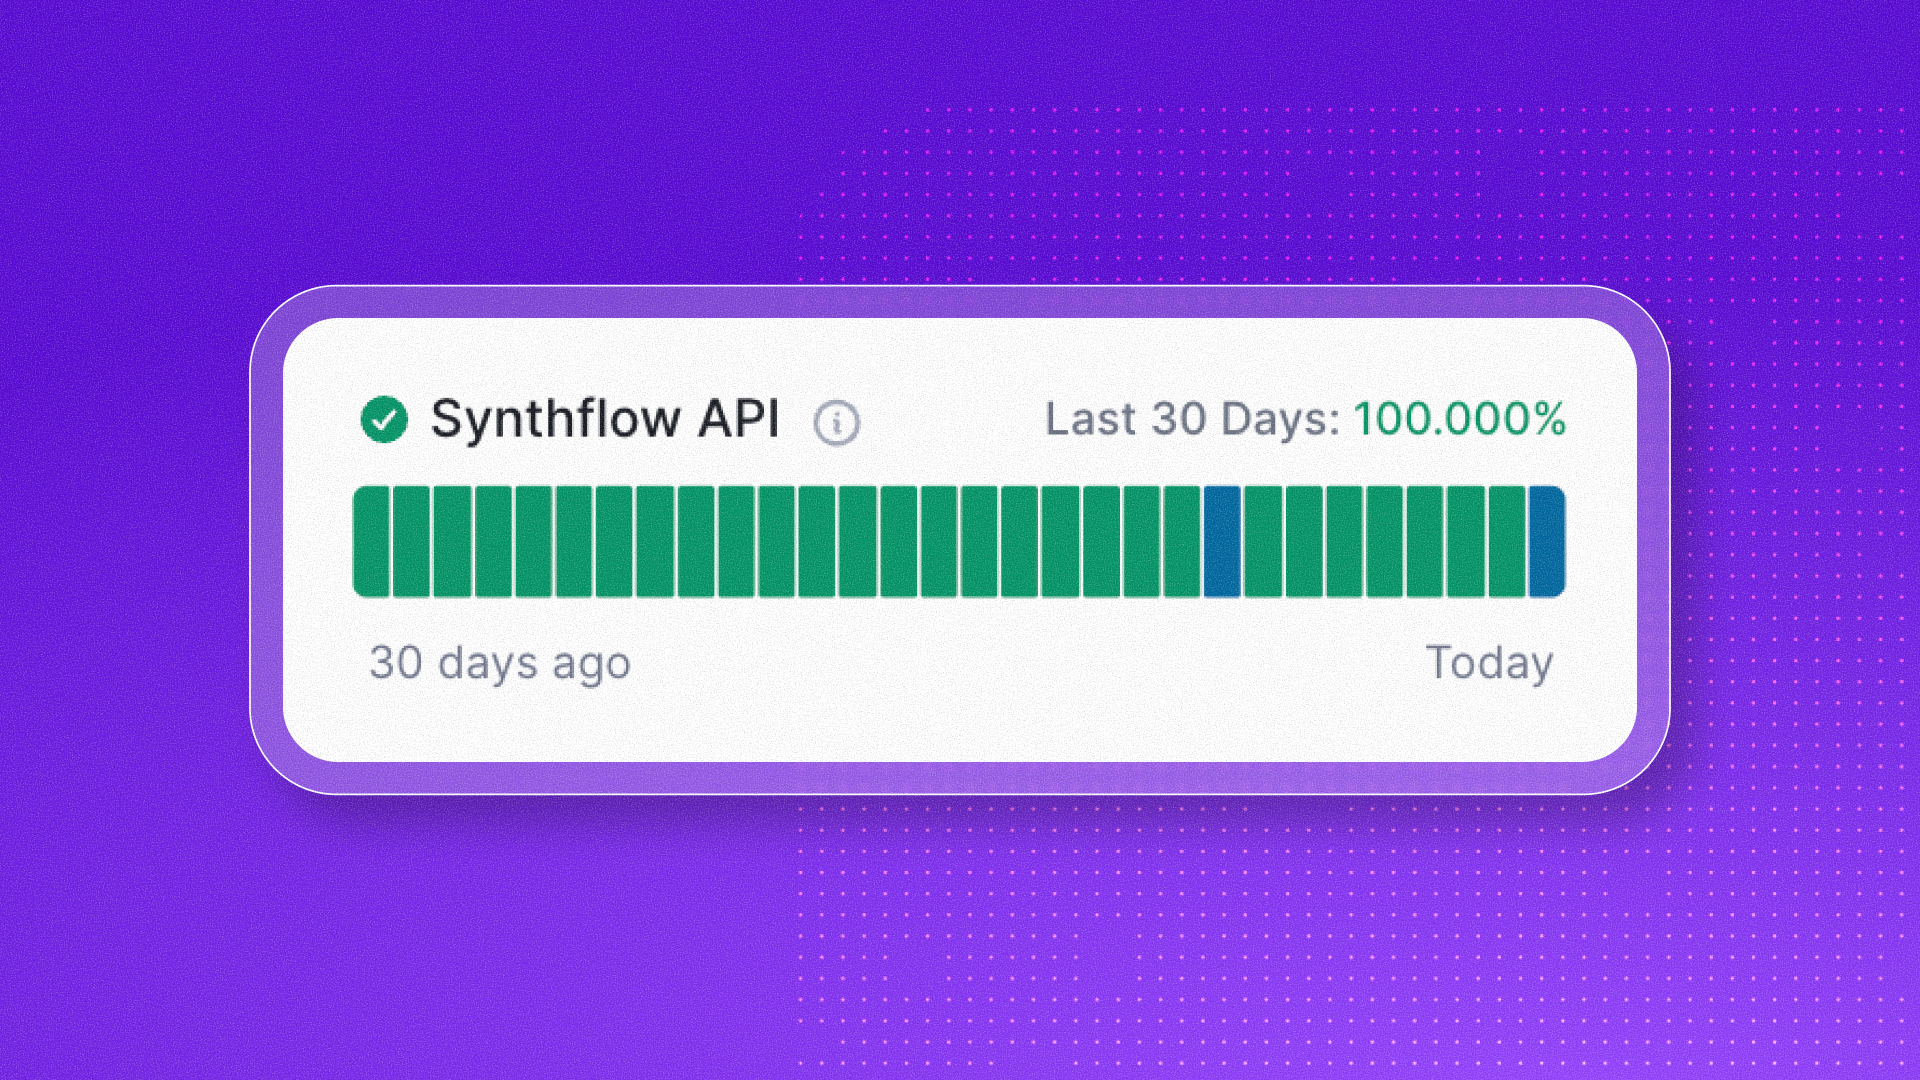
Task: Select the green bar just before the last blue bar
Action: (1506, 541)
